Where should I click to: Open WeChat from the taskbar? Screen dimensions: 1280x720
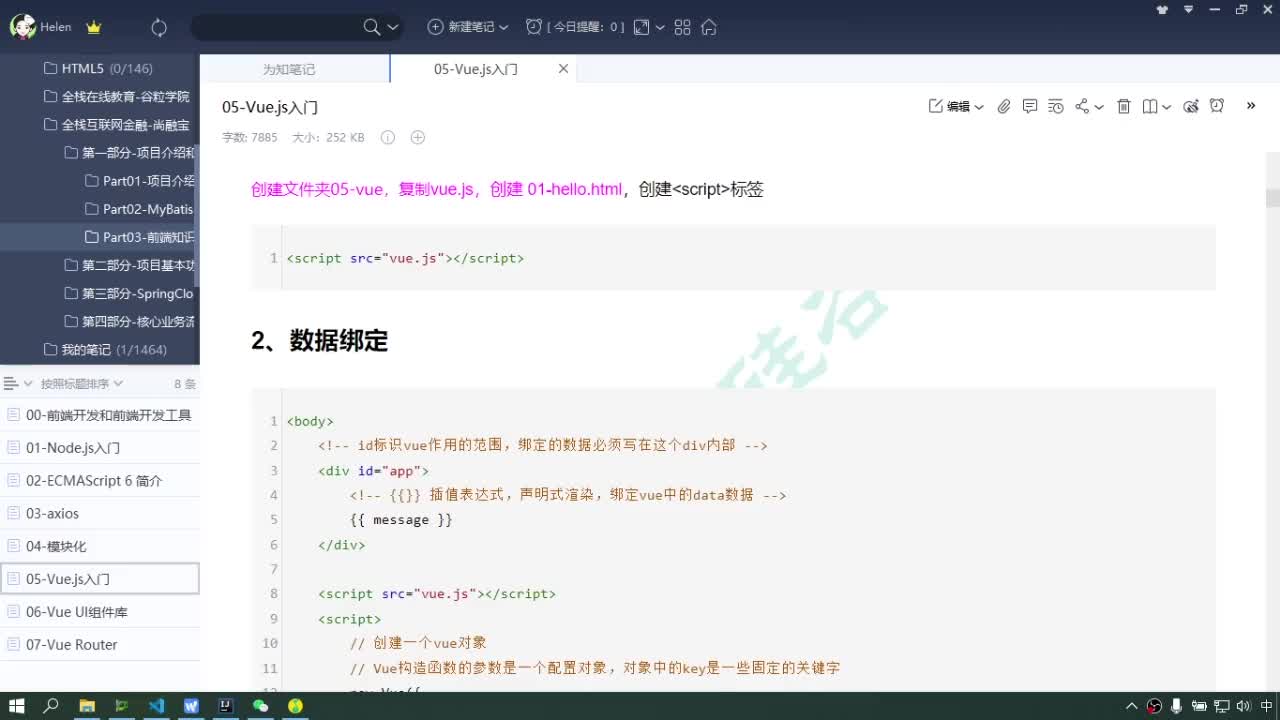(x=261, y=706)
